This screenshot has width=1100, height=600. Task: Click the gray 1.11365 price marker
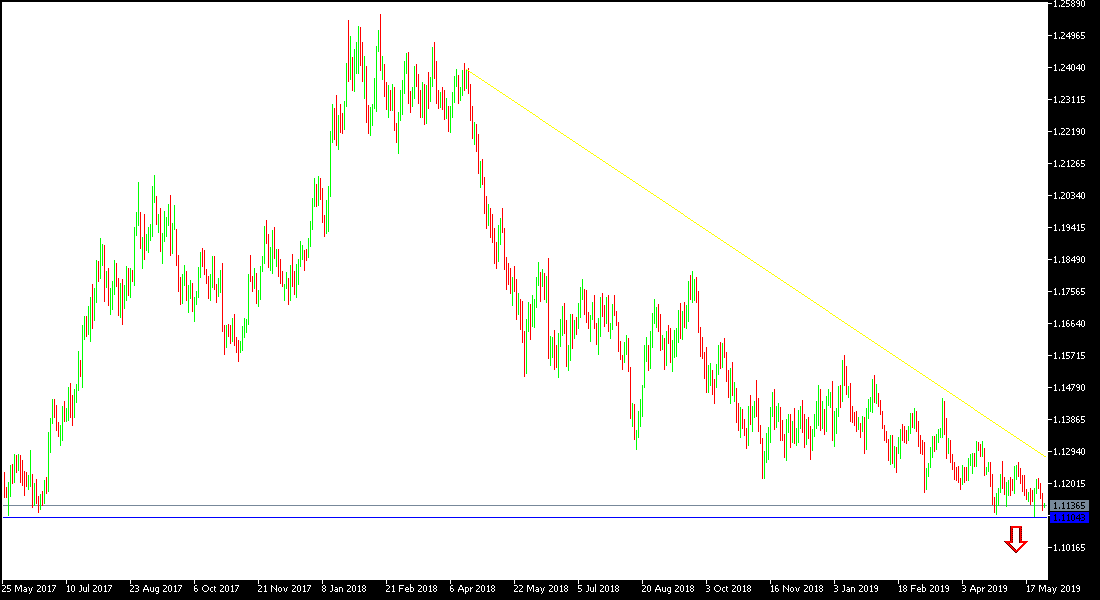click(x=1070, y=507)
